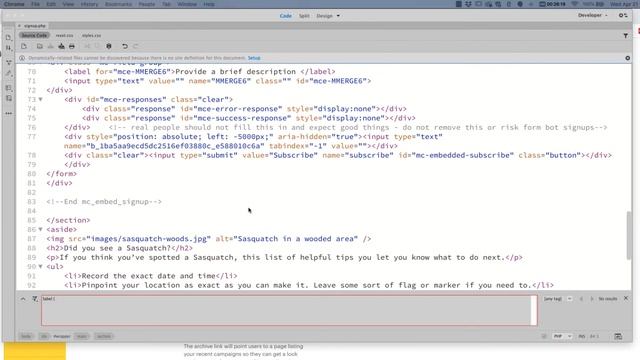Click the INS insert mode indicator
This screenshot has width=640, height=360.
582,336
